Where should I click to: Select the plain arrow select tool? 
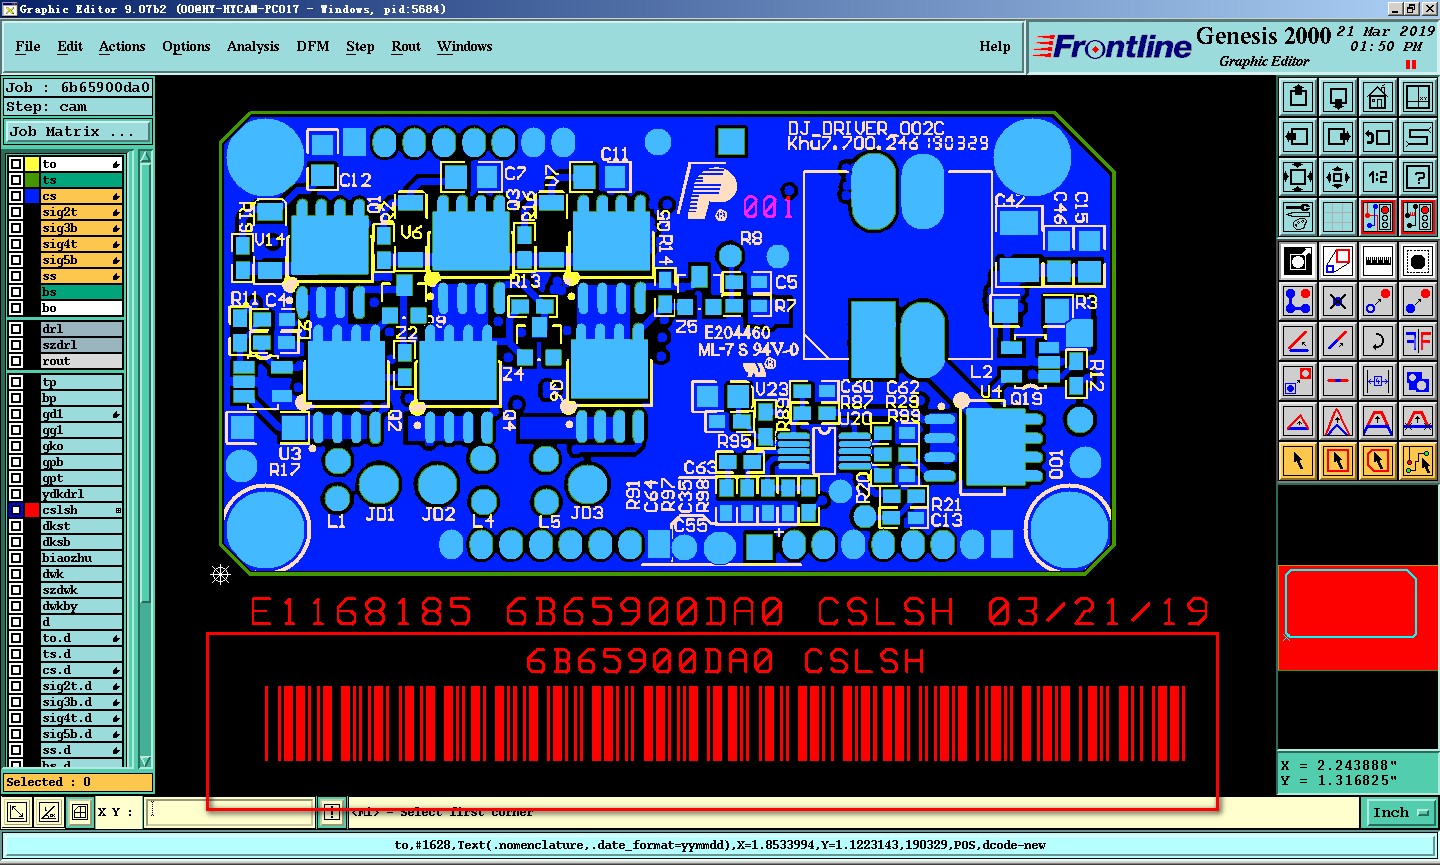tap(1298, 461)
